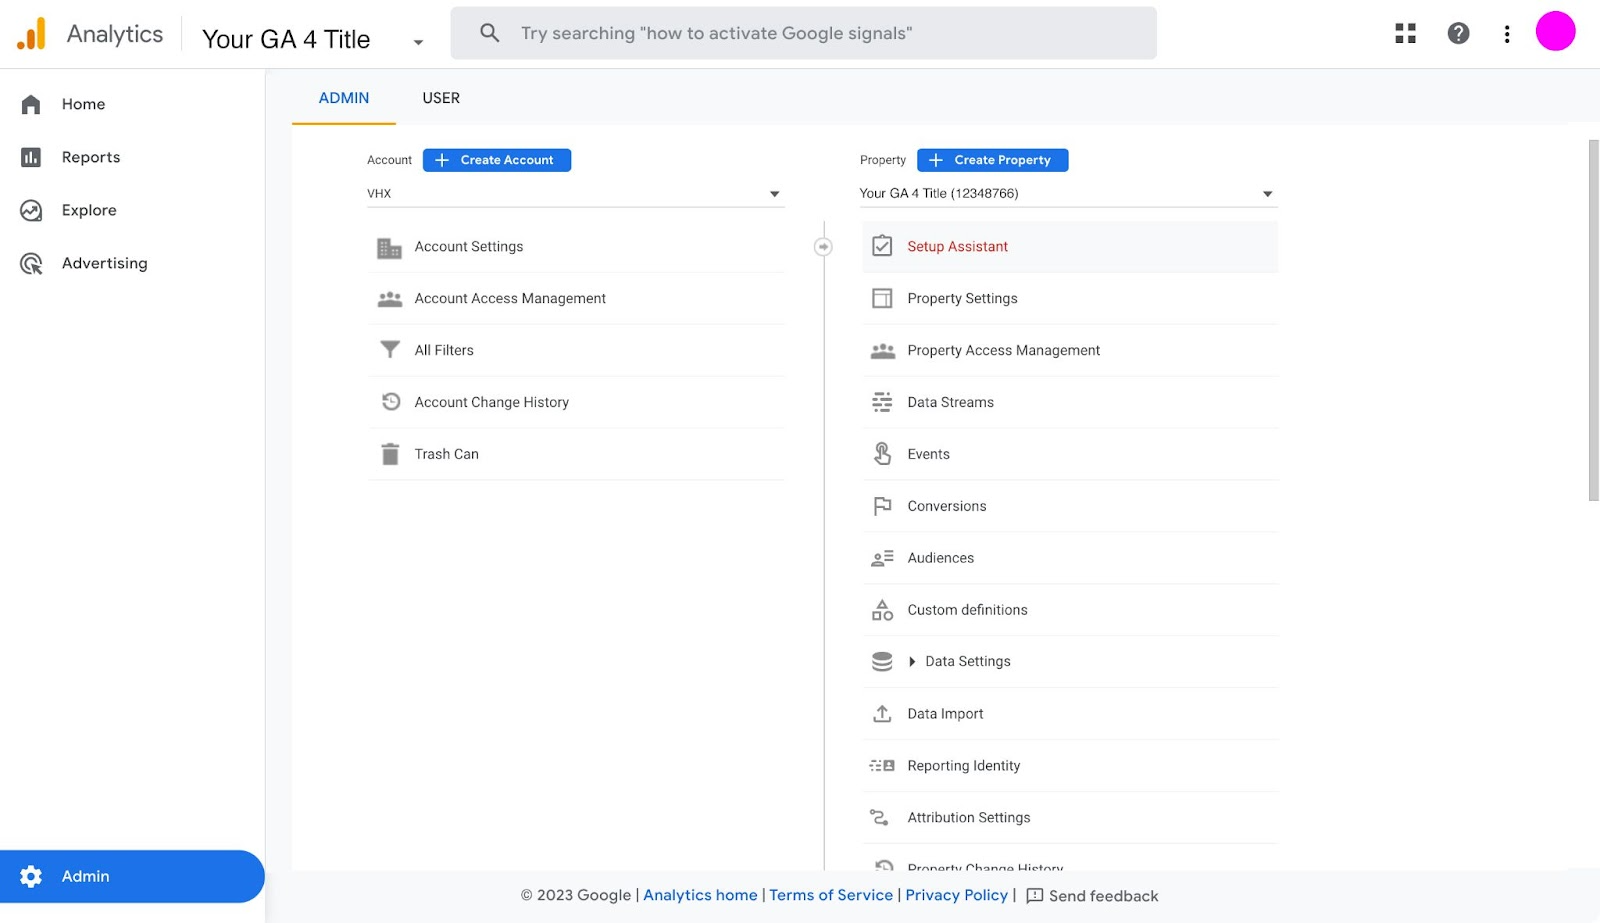Switch to the USER tab
The height and width of the screenshot is (923, 1600).
click(x=441, y=98)
